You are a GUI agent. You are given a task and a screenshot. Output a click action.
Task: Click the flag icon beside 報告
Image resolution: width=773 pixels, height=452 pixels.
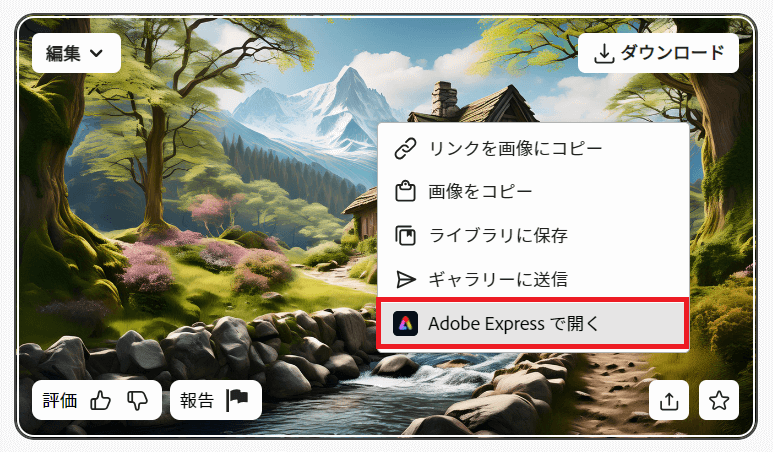point(237,400)
